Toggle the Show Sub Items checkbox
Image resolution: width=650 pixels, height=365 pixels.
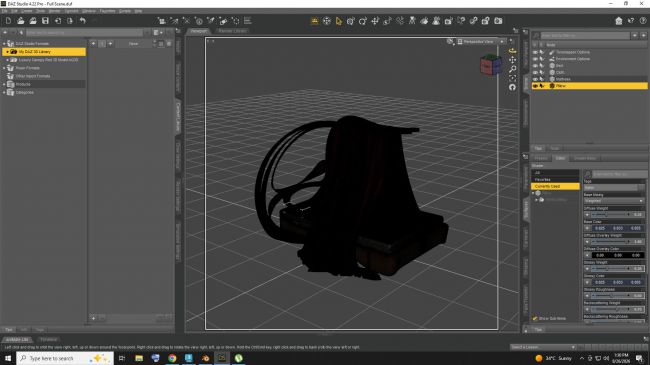click(x=535, y=319)
